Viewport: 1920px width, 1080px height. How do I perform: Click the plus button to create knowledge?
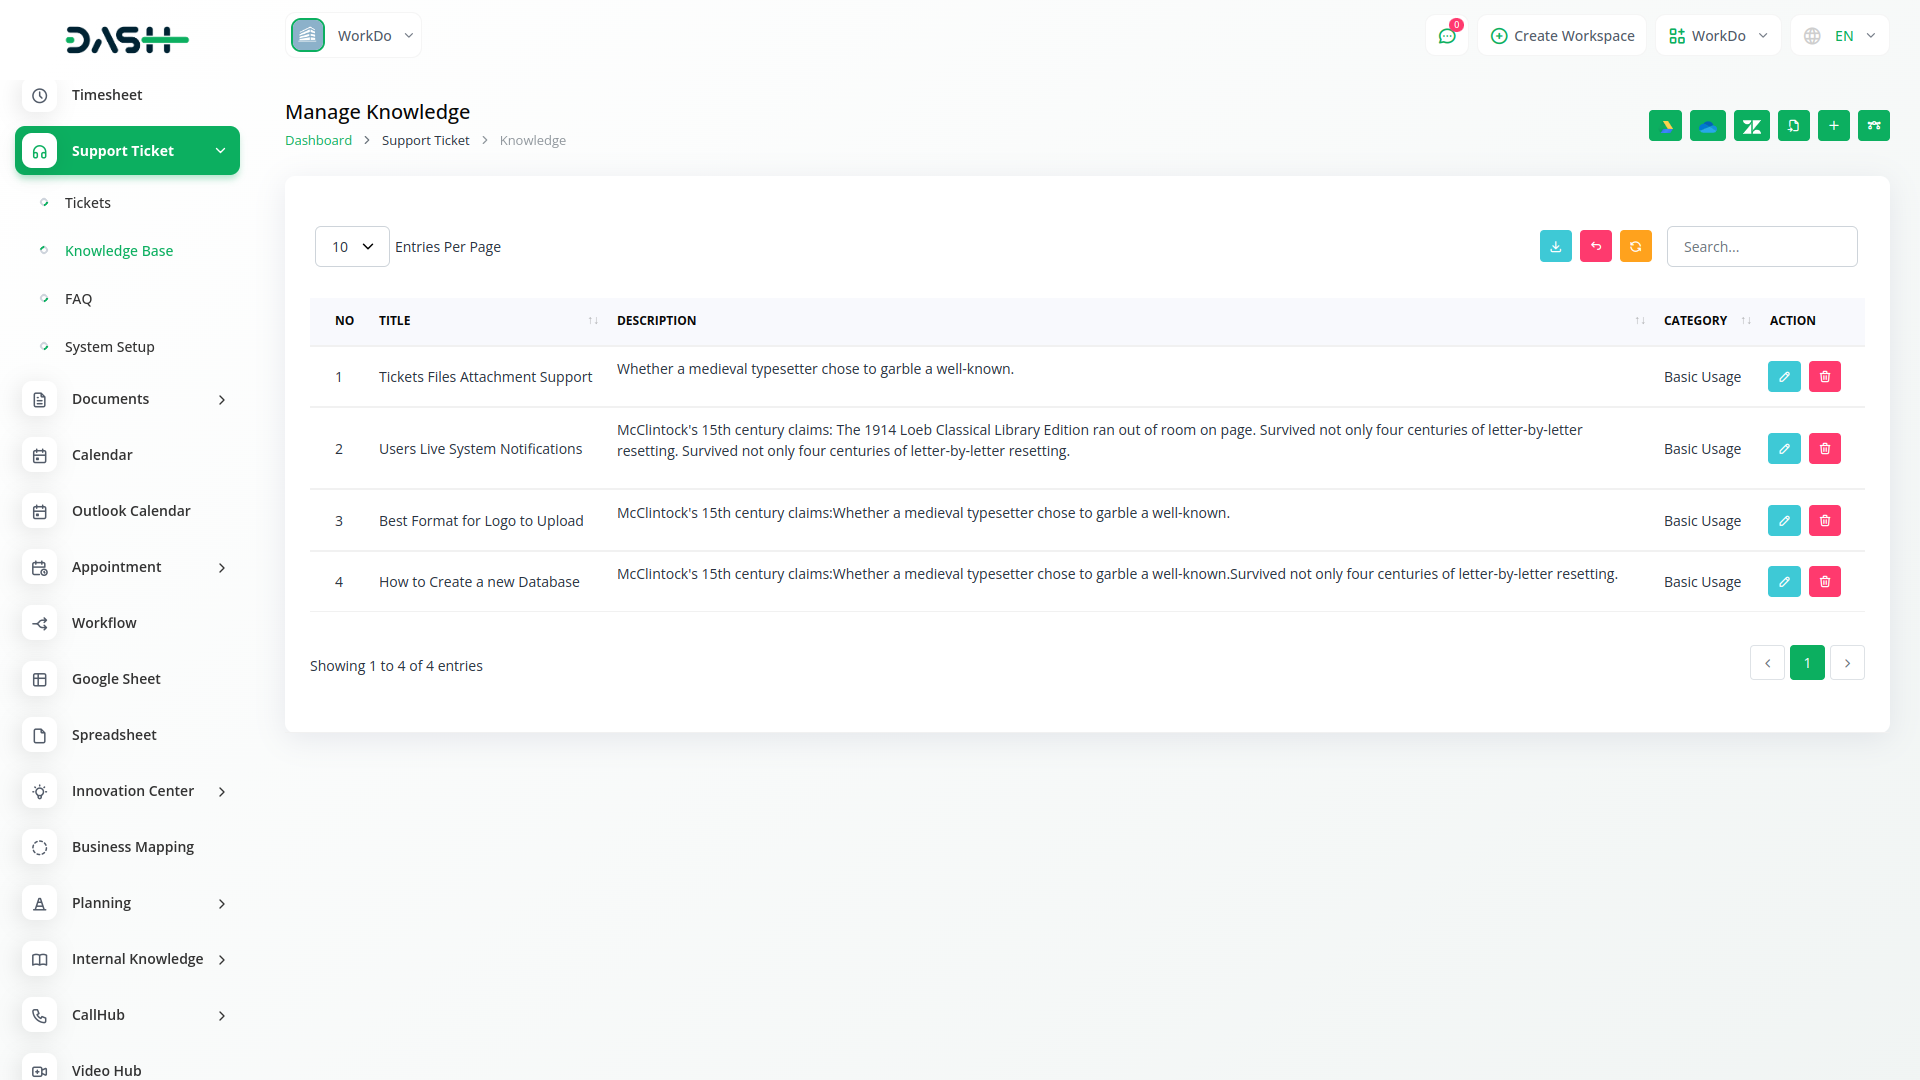1834,126
